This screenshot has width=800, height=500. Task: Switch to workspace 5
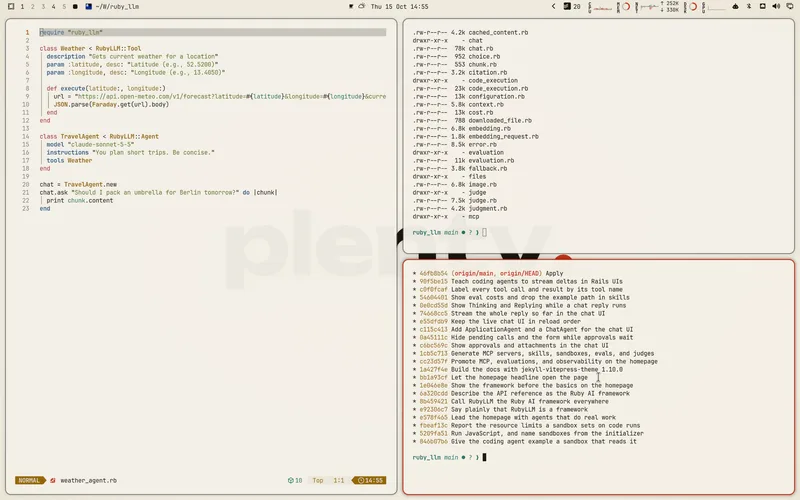click(x=64, y=7)
